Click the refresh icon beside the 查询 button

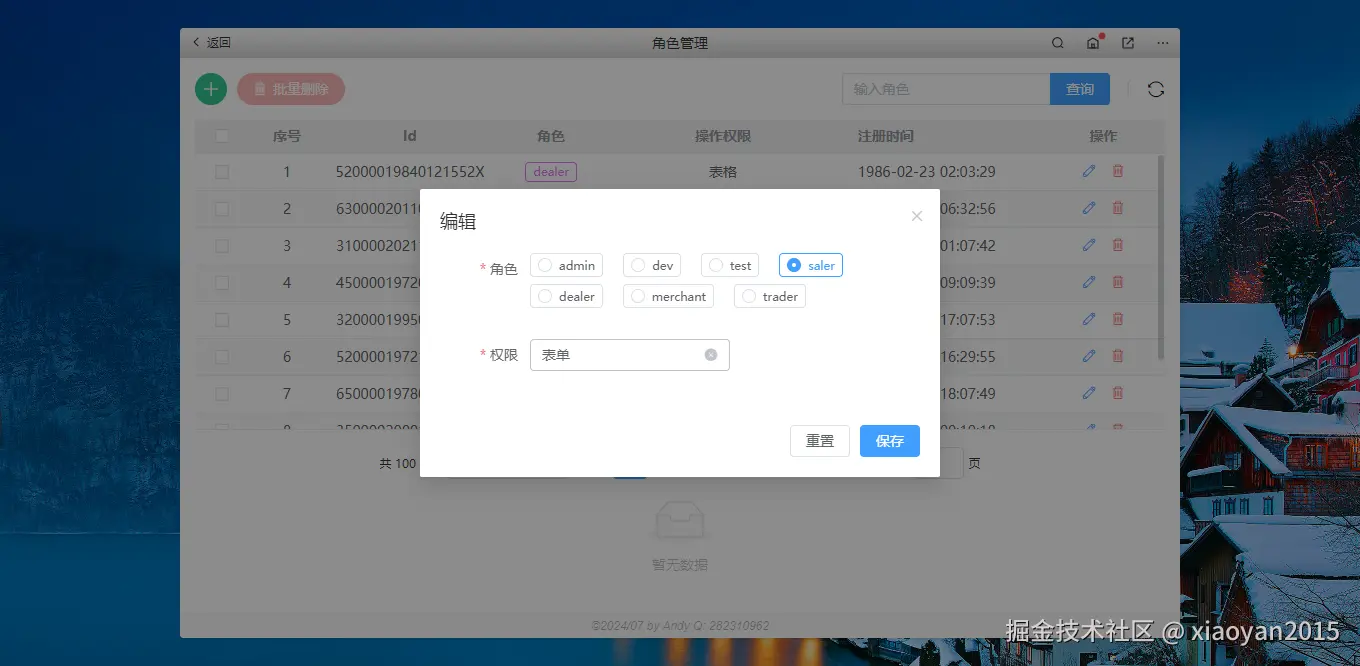point(1156,88)
